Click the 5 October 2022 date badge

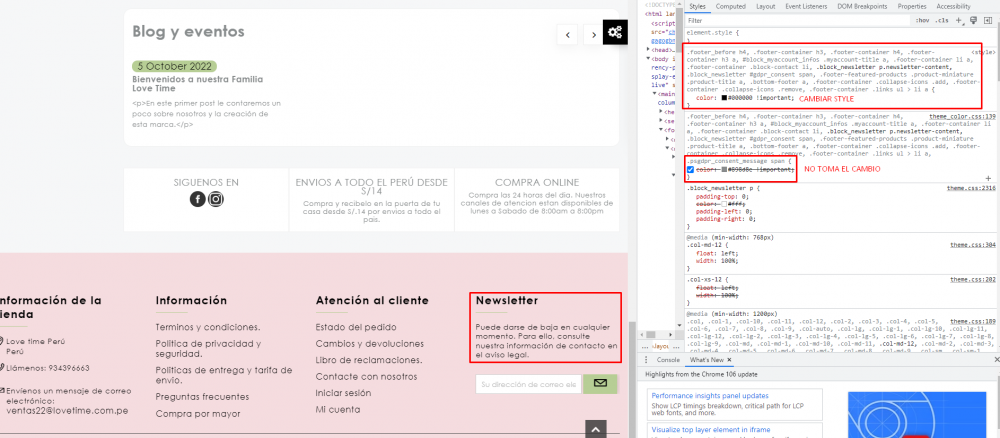pyautogui.click(x=174, y=66)
